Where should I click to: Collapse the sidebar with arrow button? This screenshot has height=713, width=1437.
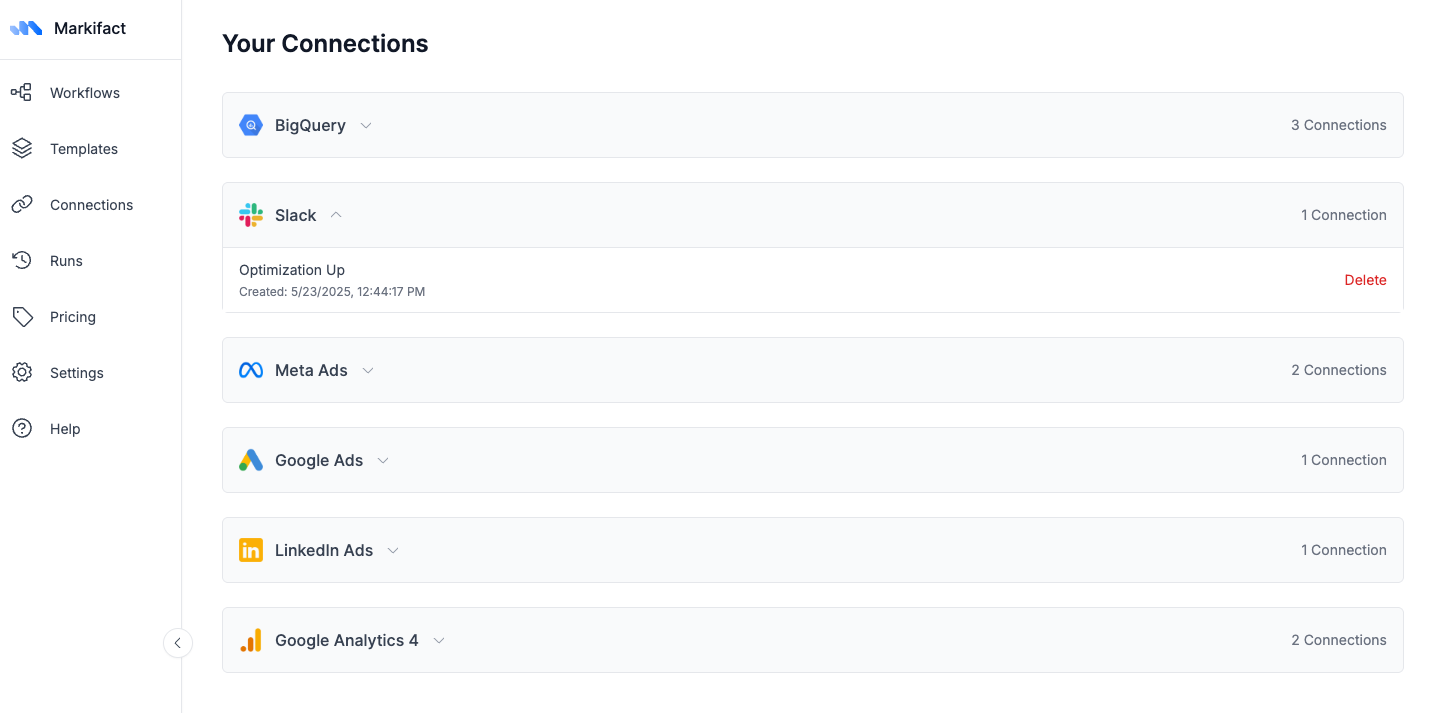(x=177, y=643)
